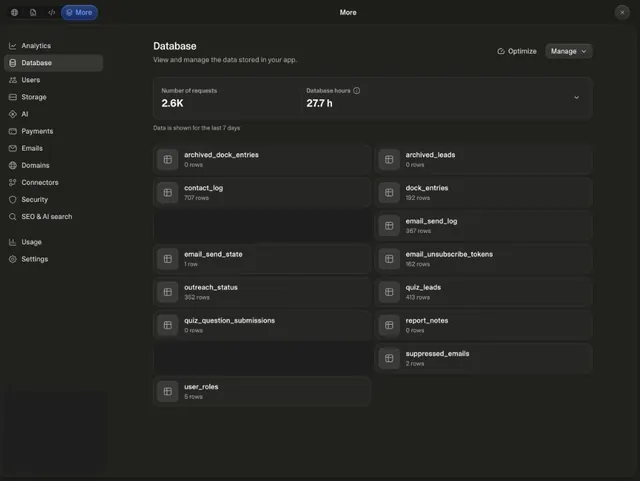Click the Emails envelope icon in sidebar
The image size is (640, 481).
(x=13, y=148)
